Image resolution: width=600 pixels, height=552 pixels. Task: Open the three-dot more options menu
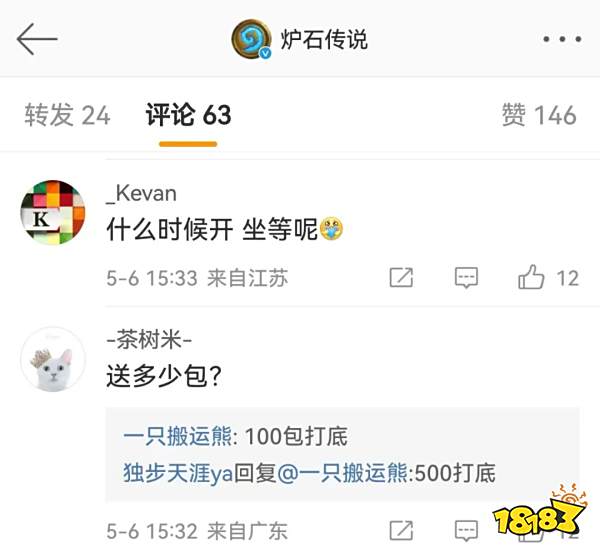562,39
